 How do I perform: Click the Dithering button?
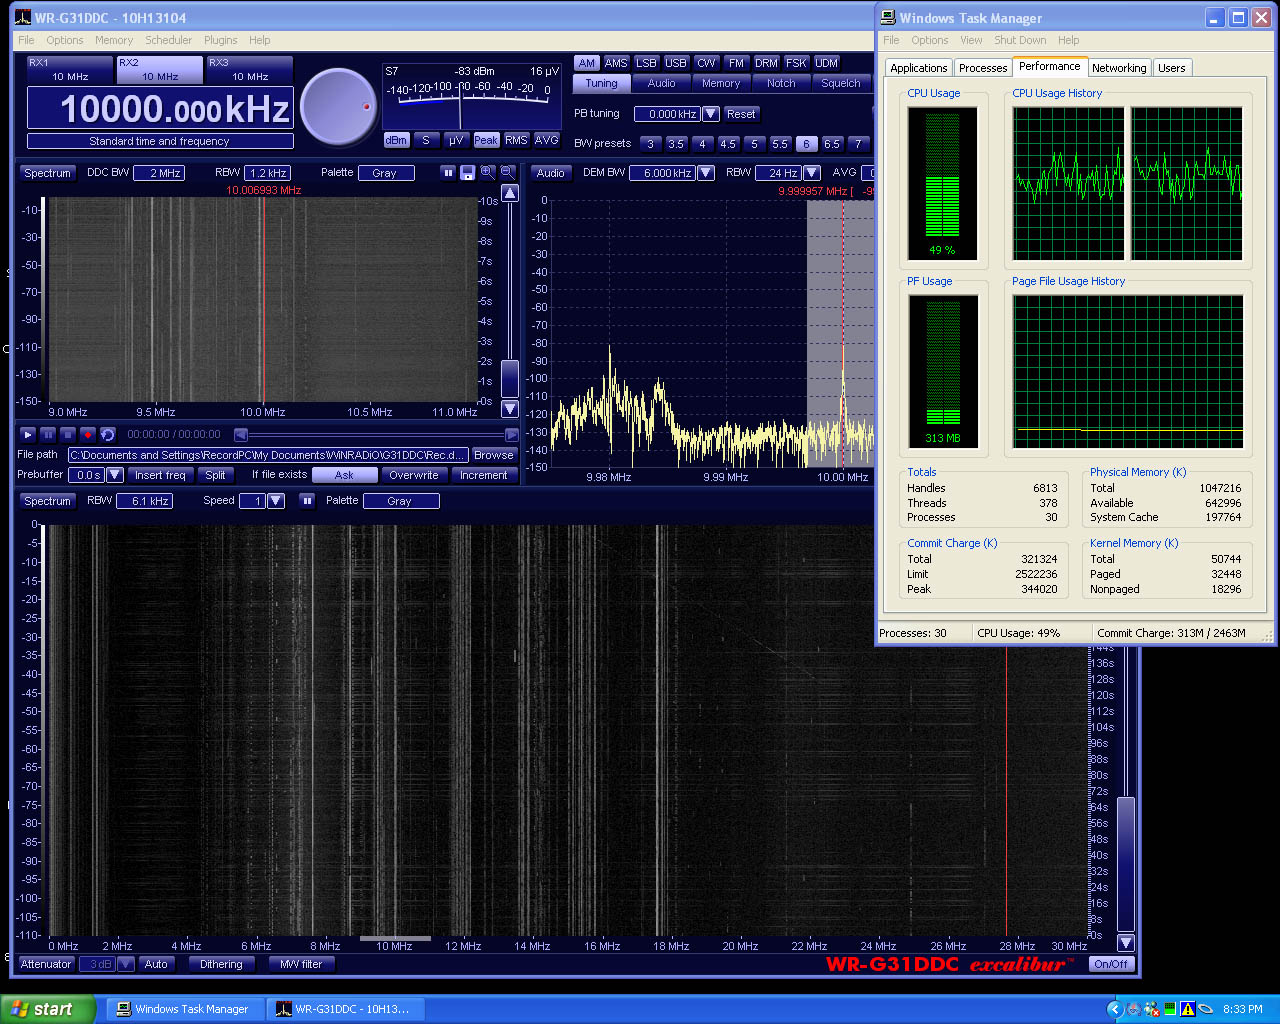pyautogui.click(x=221, y=964)
